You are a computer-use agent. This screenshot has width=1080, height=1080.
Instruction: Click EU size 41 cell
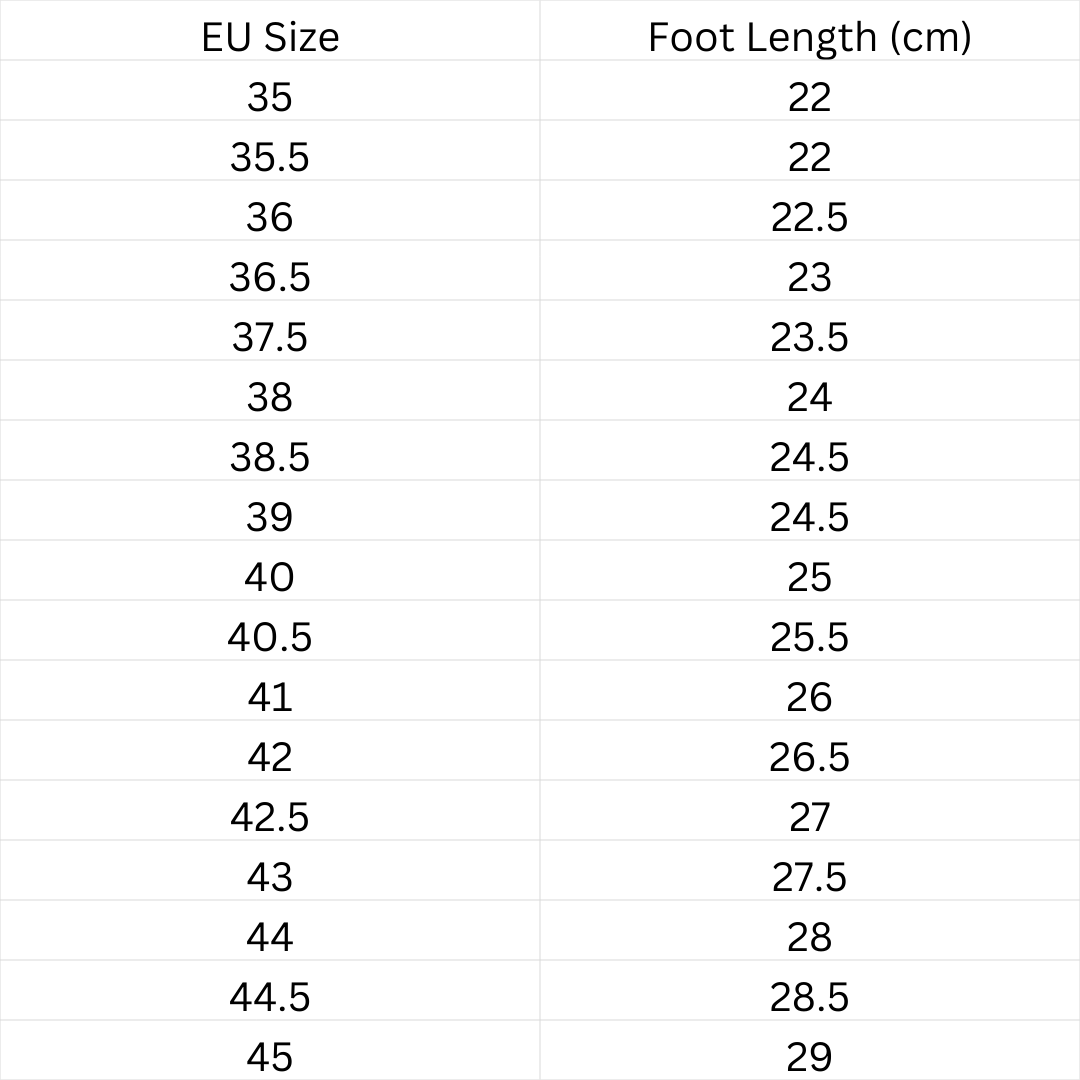(x=270, y=697)
